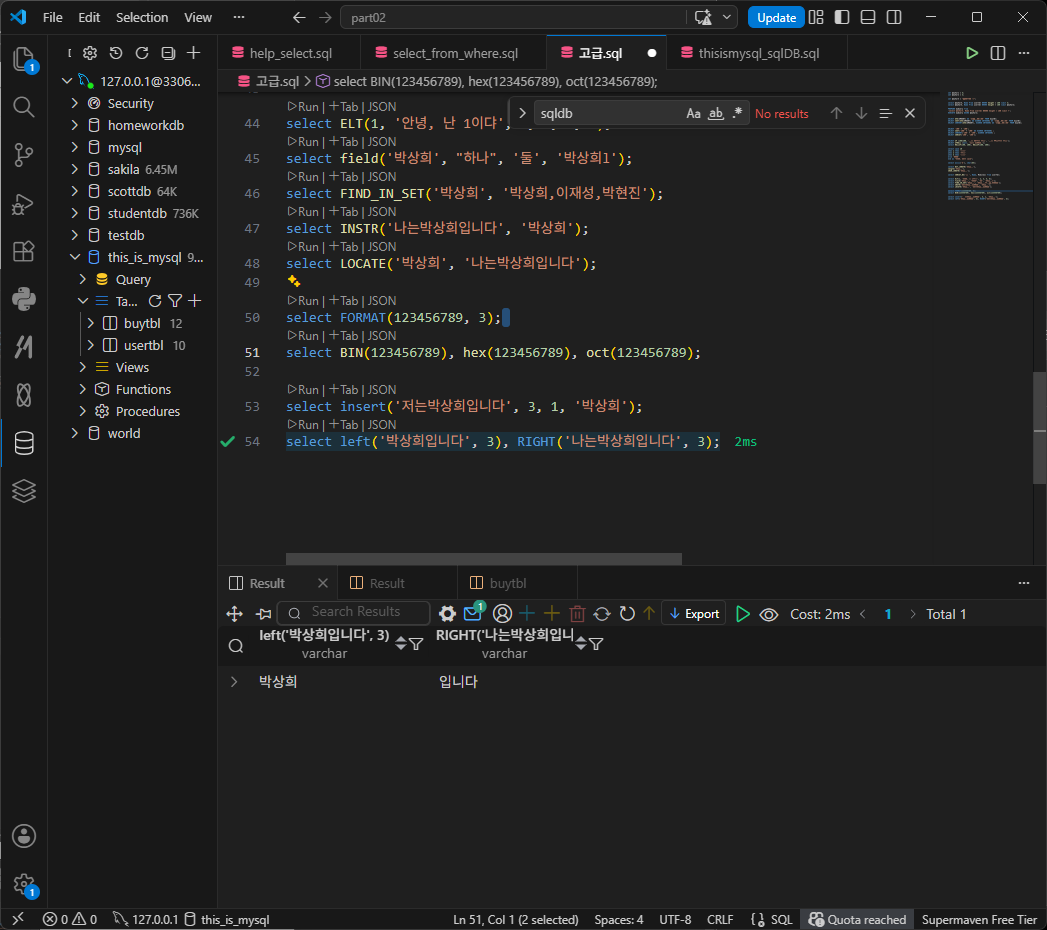Toggle the bottom panel visibility
The height and width of the screenshot is (930, 1047).
[868, 17]
